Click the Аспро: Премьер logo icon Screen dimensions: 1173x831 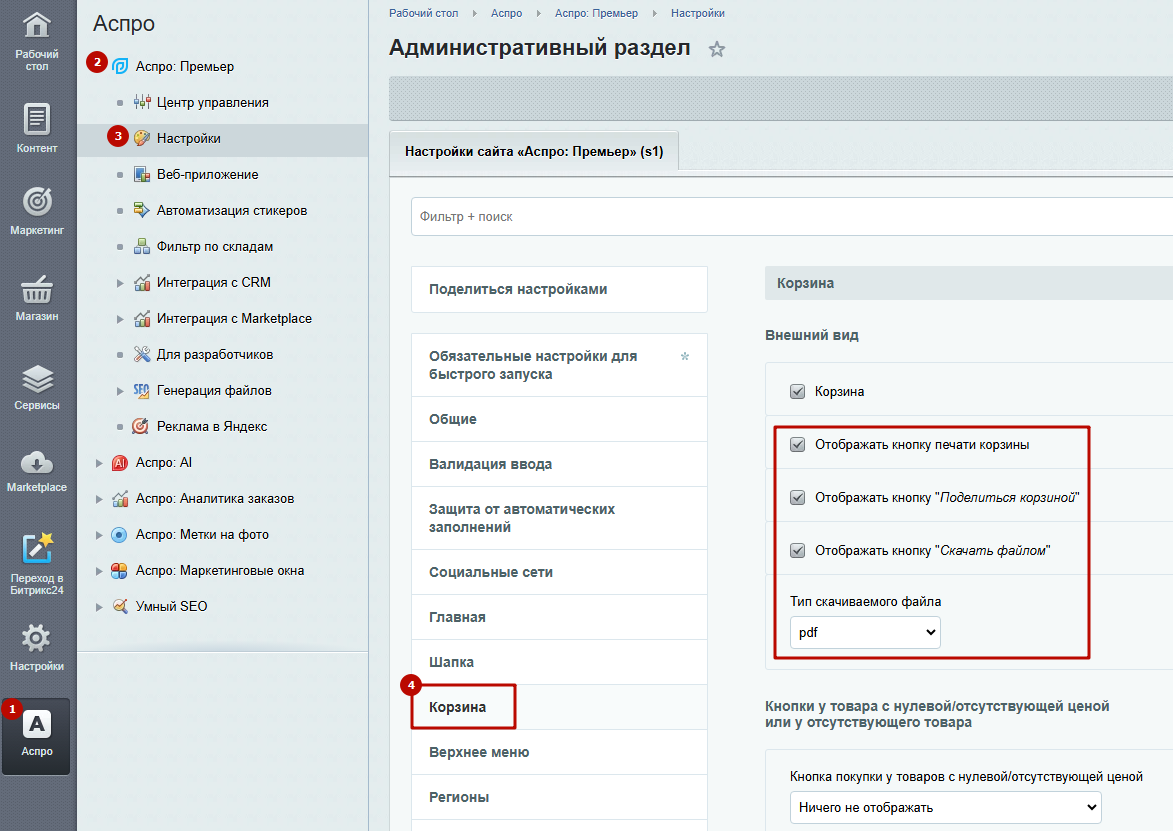[120, 67]
